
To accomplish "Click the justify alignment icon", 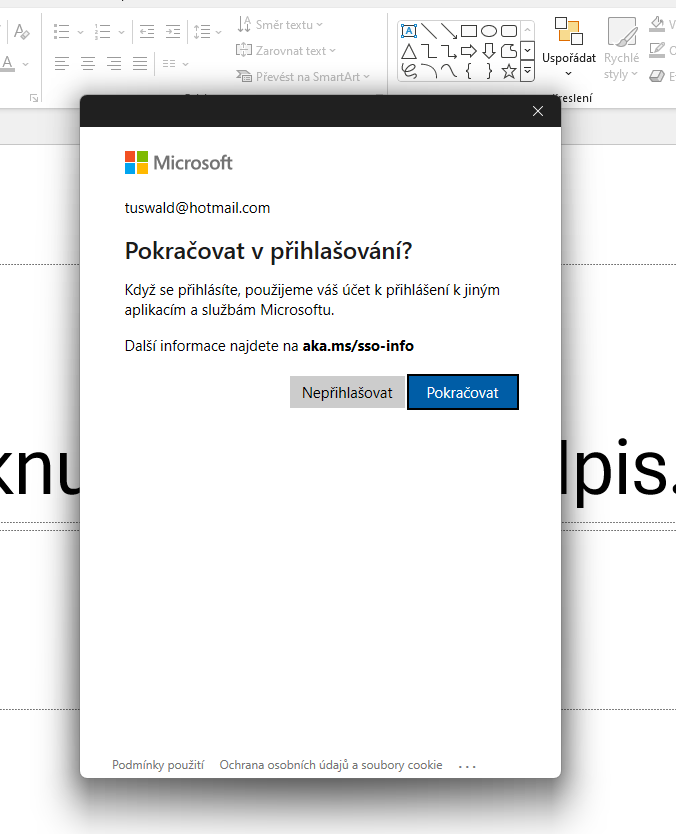I will pyautogui.click(x=140, y=64).
